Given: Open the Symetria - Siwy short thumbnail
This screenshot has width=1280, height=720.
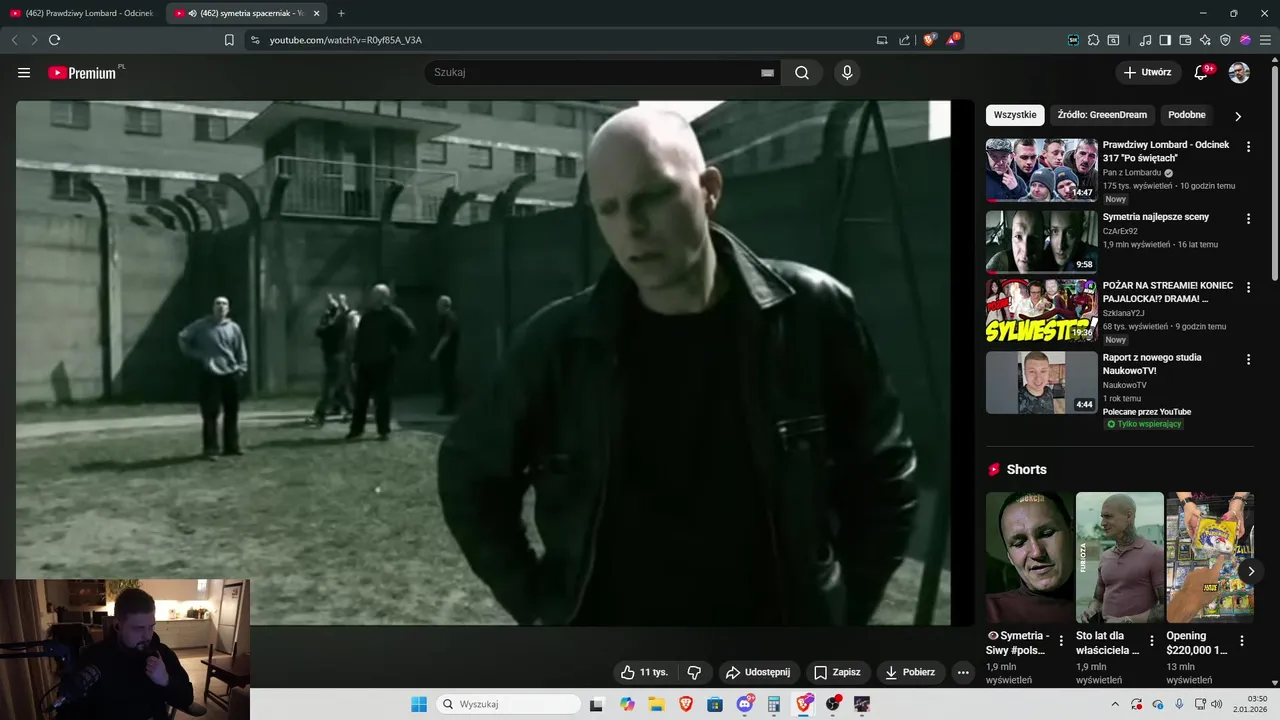Looking at the screenshot, I should click(1029, 557).
